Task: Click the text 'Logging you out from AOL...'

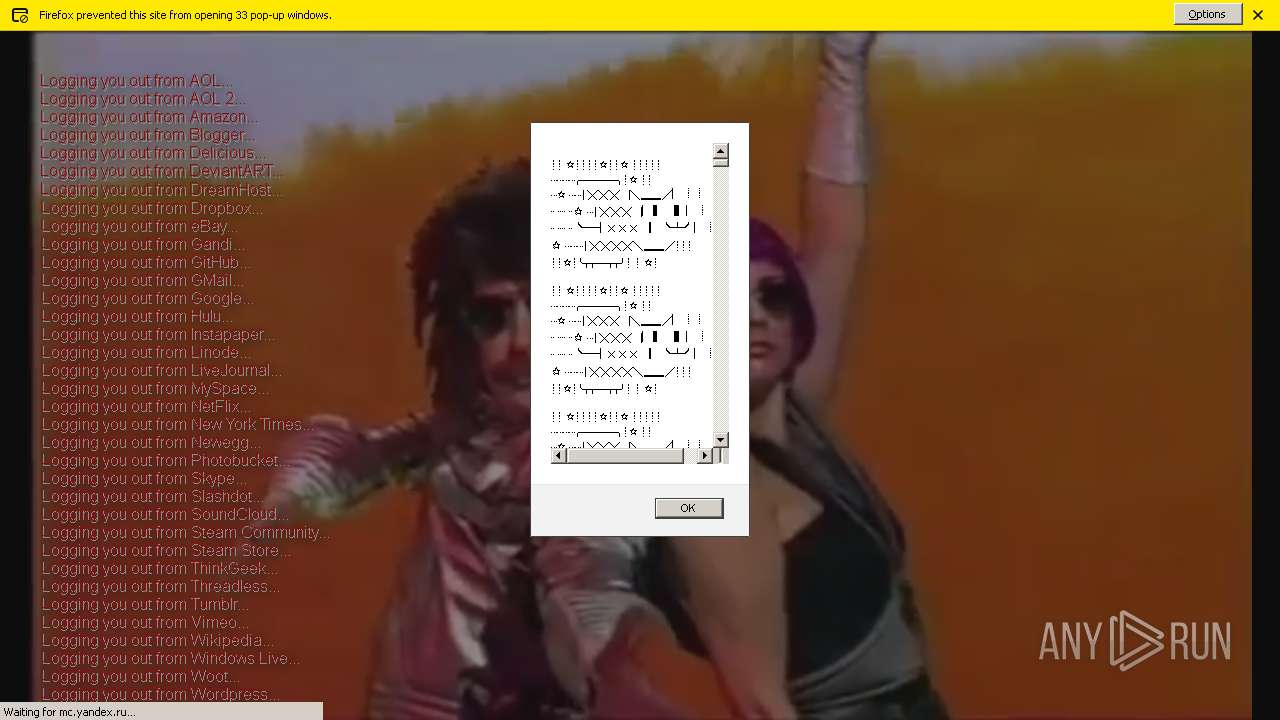Action: 136,81
